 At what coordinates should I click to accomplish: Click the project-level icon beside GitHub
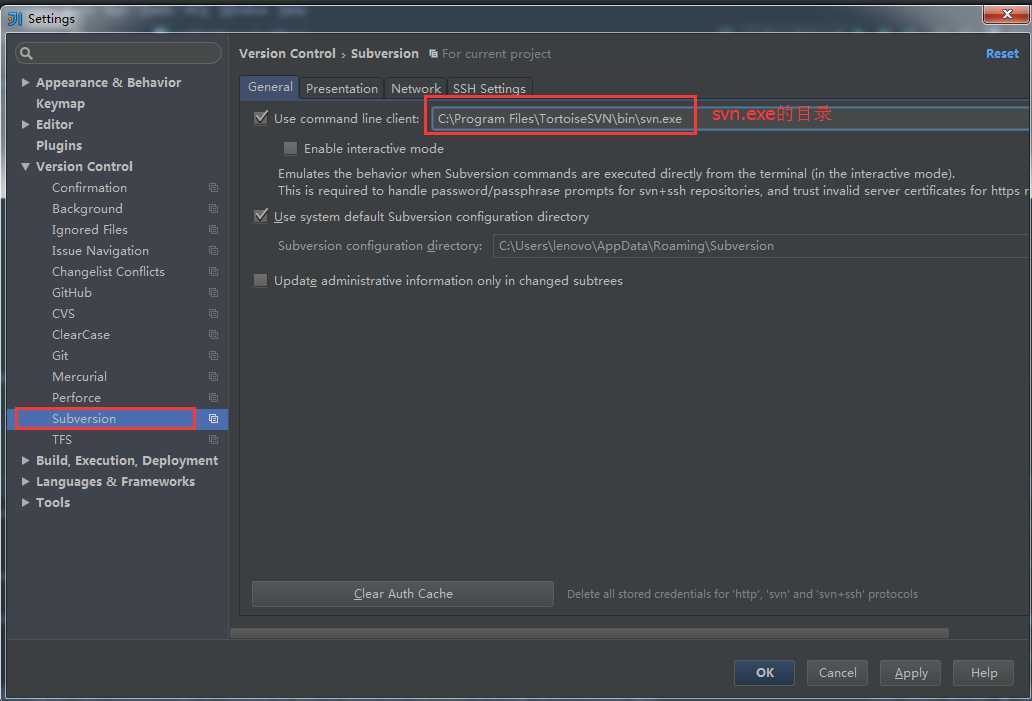(213, 292)
